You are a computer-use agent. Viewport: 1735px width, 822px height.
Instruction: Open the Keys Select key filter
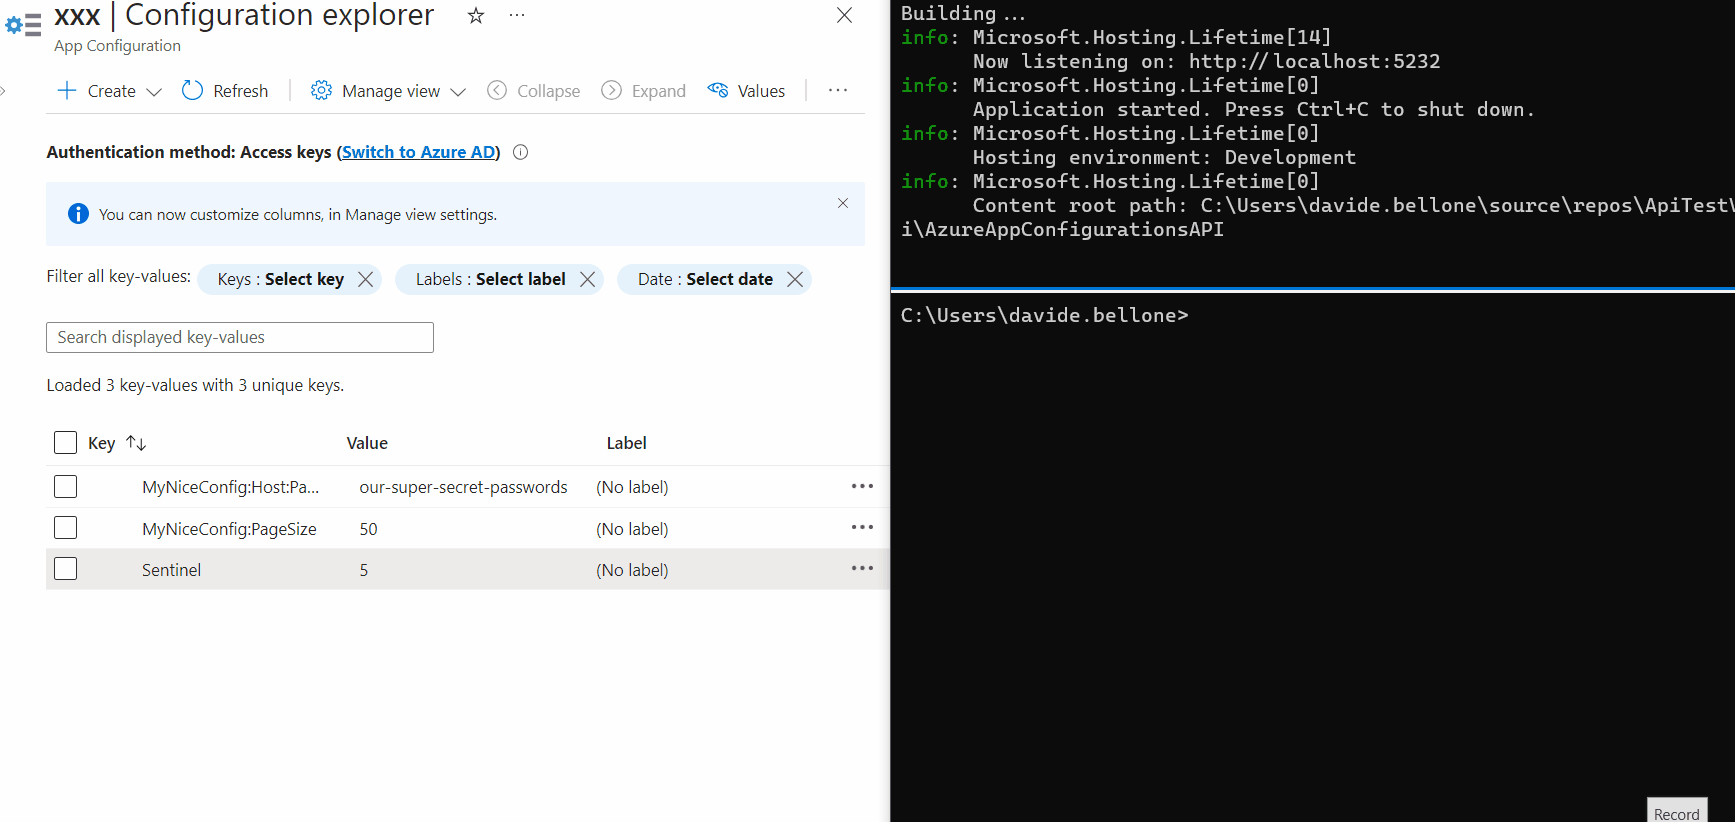(x=281, y=279)
